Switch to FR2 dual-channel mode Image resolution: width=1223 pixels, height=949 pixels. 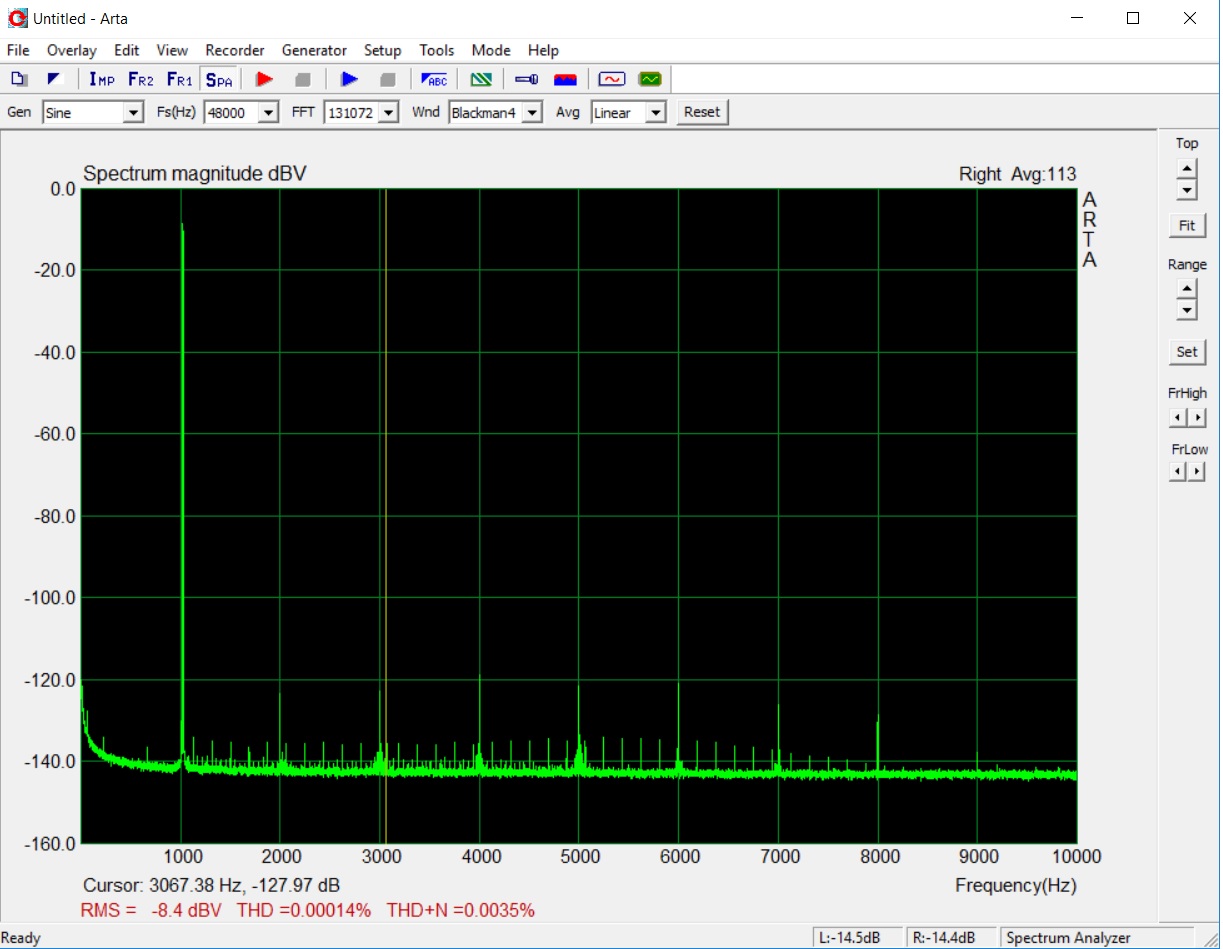[x=141, y=79]
